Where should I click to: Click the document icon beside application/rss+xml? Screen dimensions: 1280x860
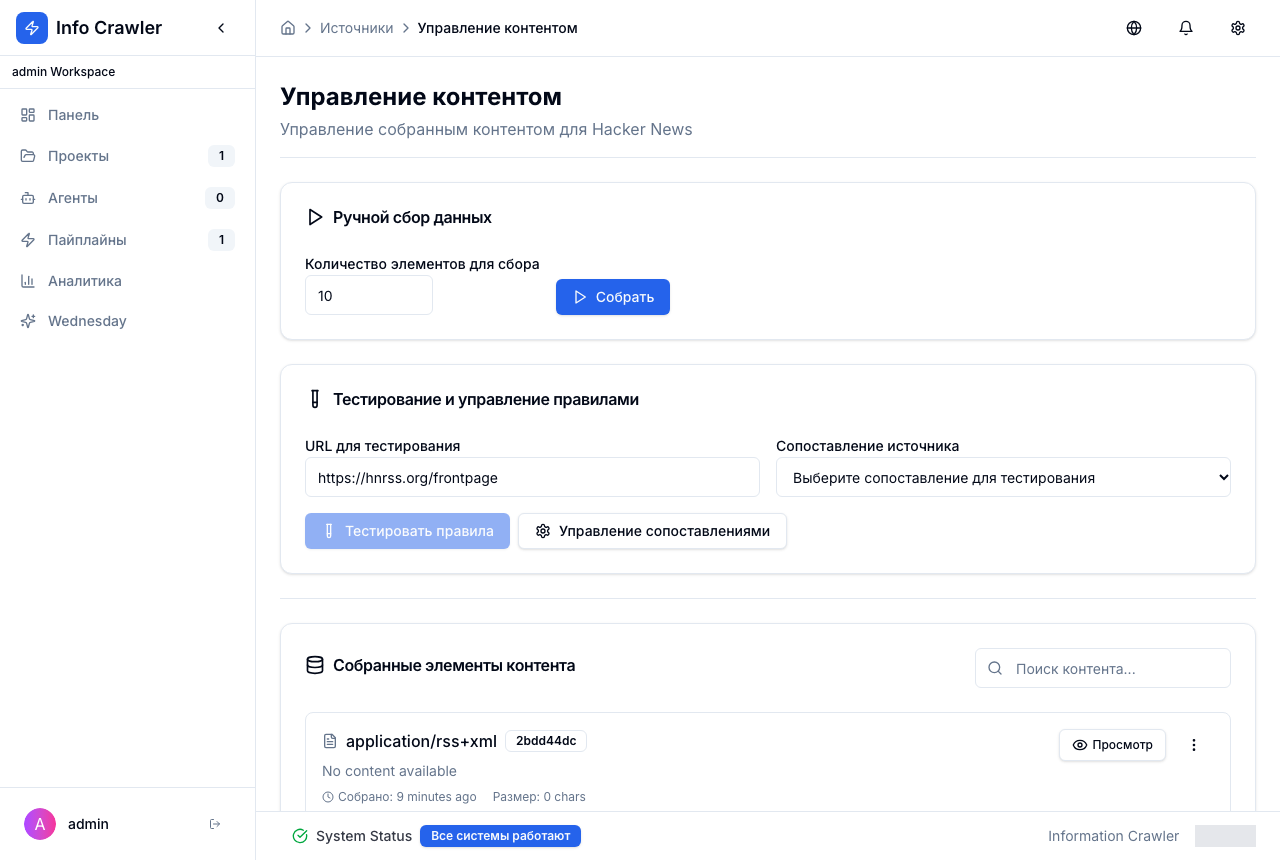[x=330, y=742]
